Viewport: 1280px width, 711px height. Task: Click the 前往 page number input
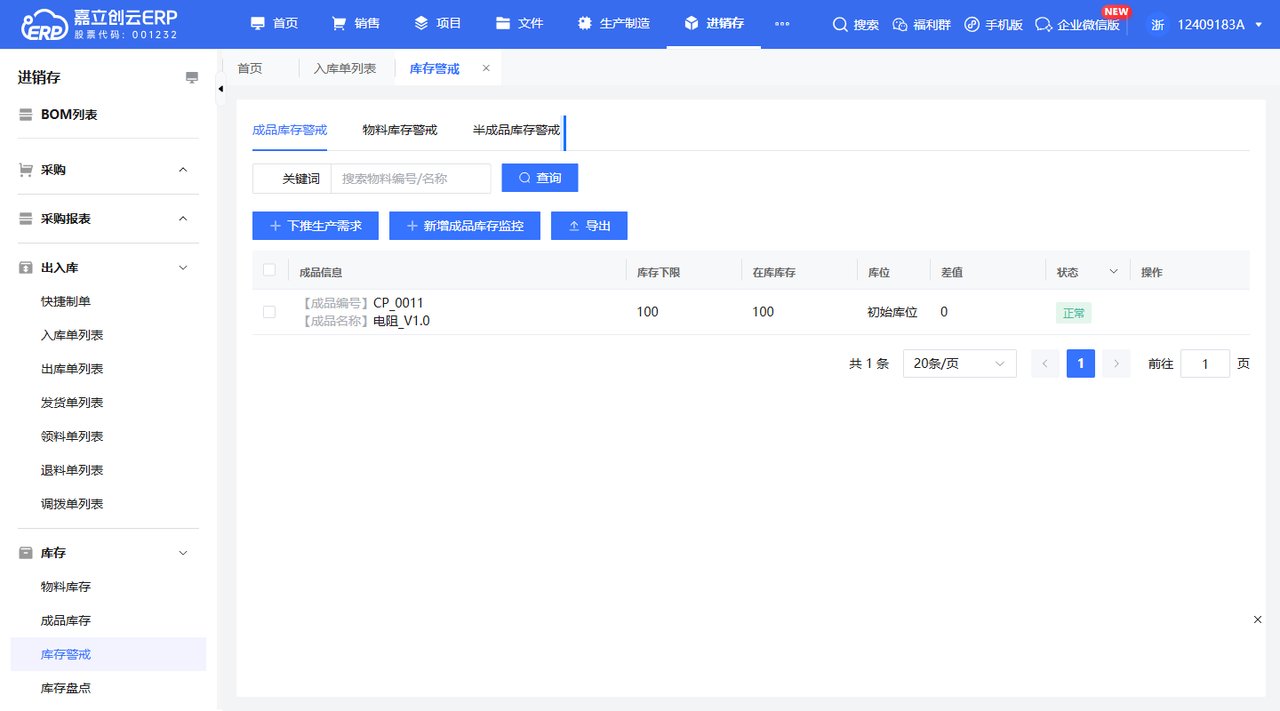pos(1205,364)
